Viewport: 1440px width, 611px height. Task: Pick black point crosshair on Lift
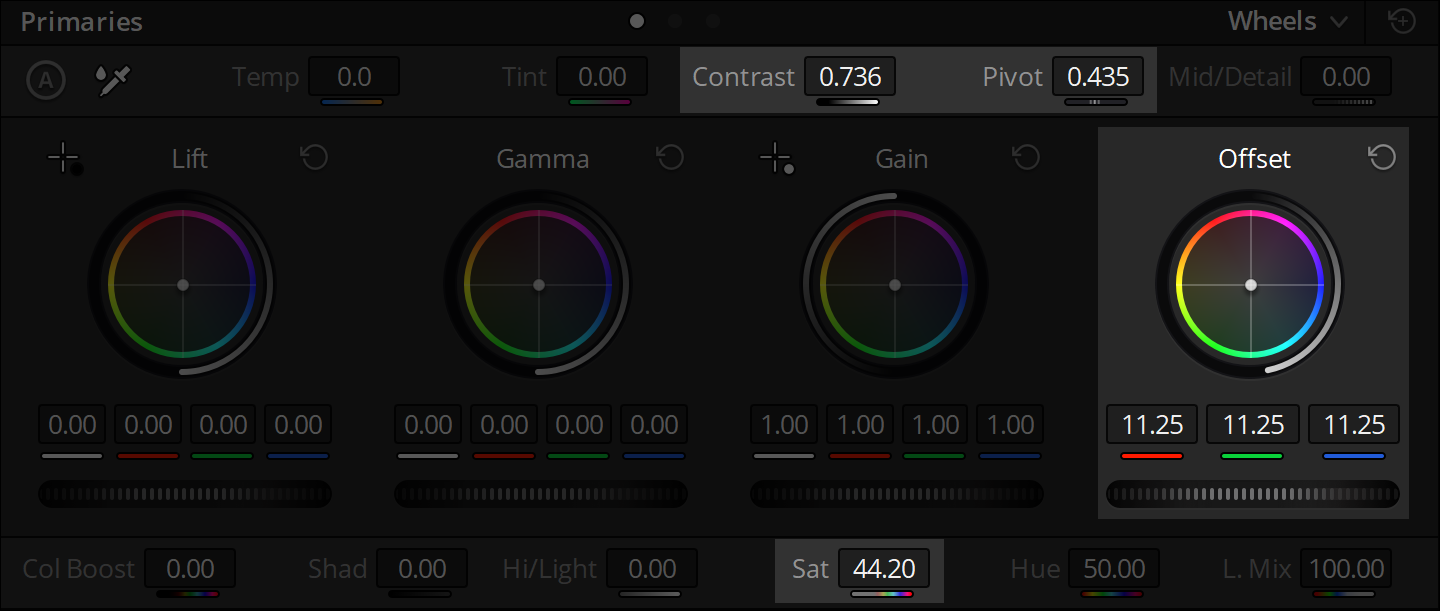(66, 159)
